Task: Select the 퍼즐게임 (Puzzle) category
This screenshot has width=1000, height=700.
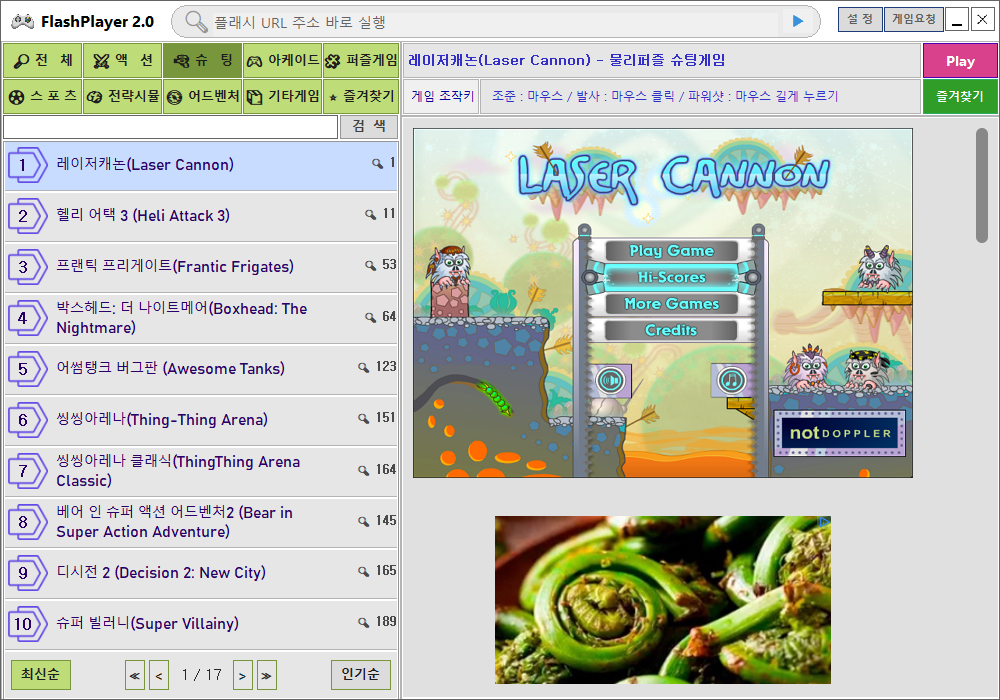Action: (361, 61)
